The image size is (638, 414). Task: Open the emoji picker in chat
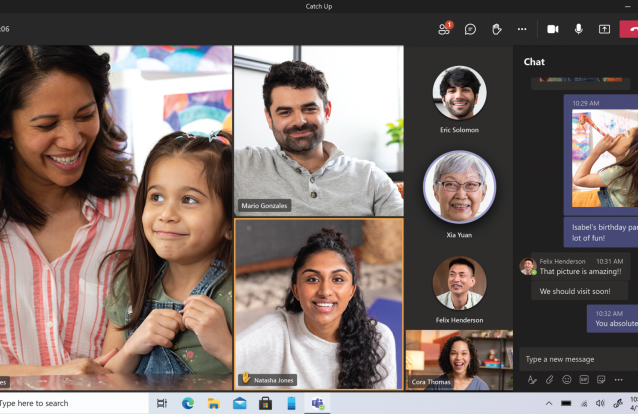pos(567,380)
